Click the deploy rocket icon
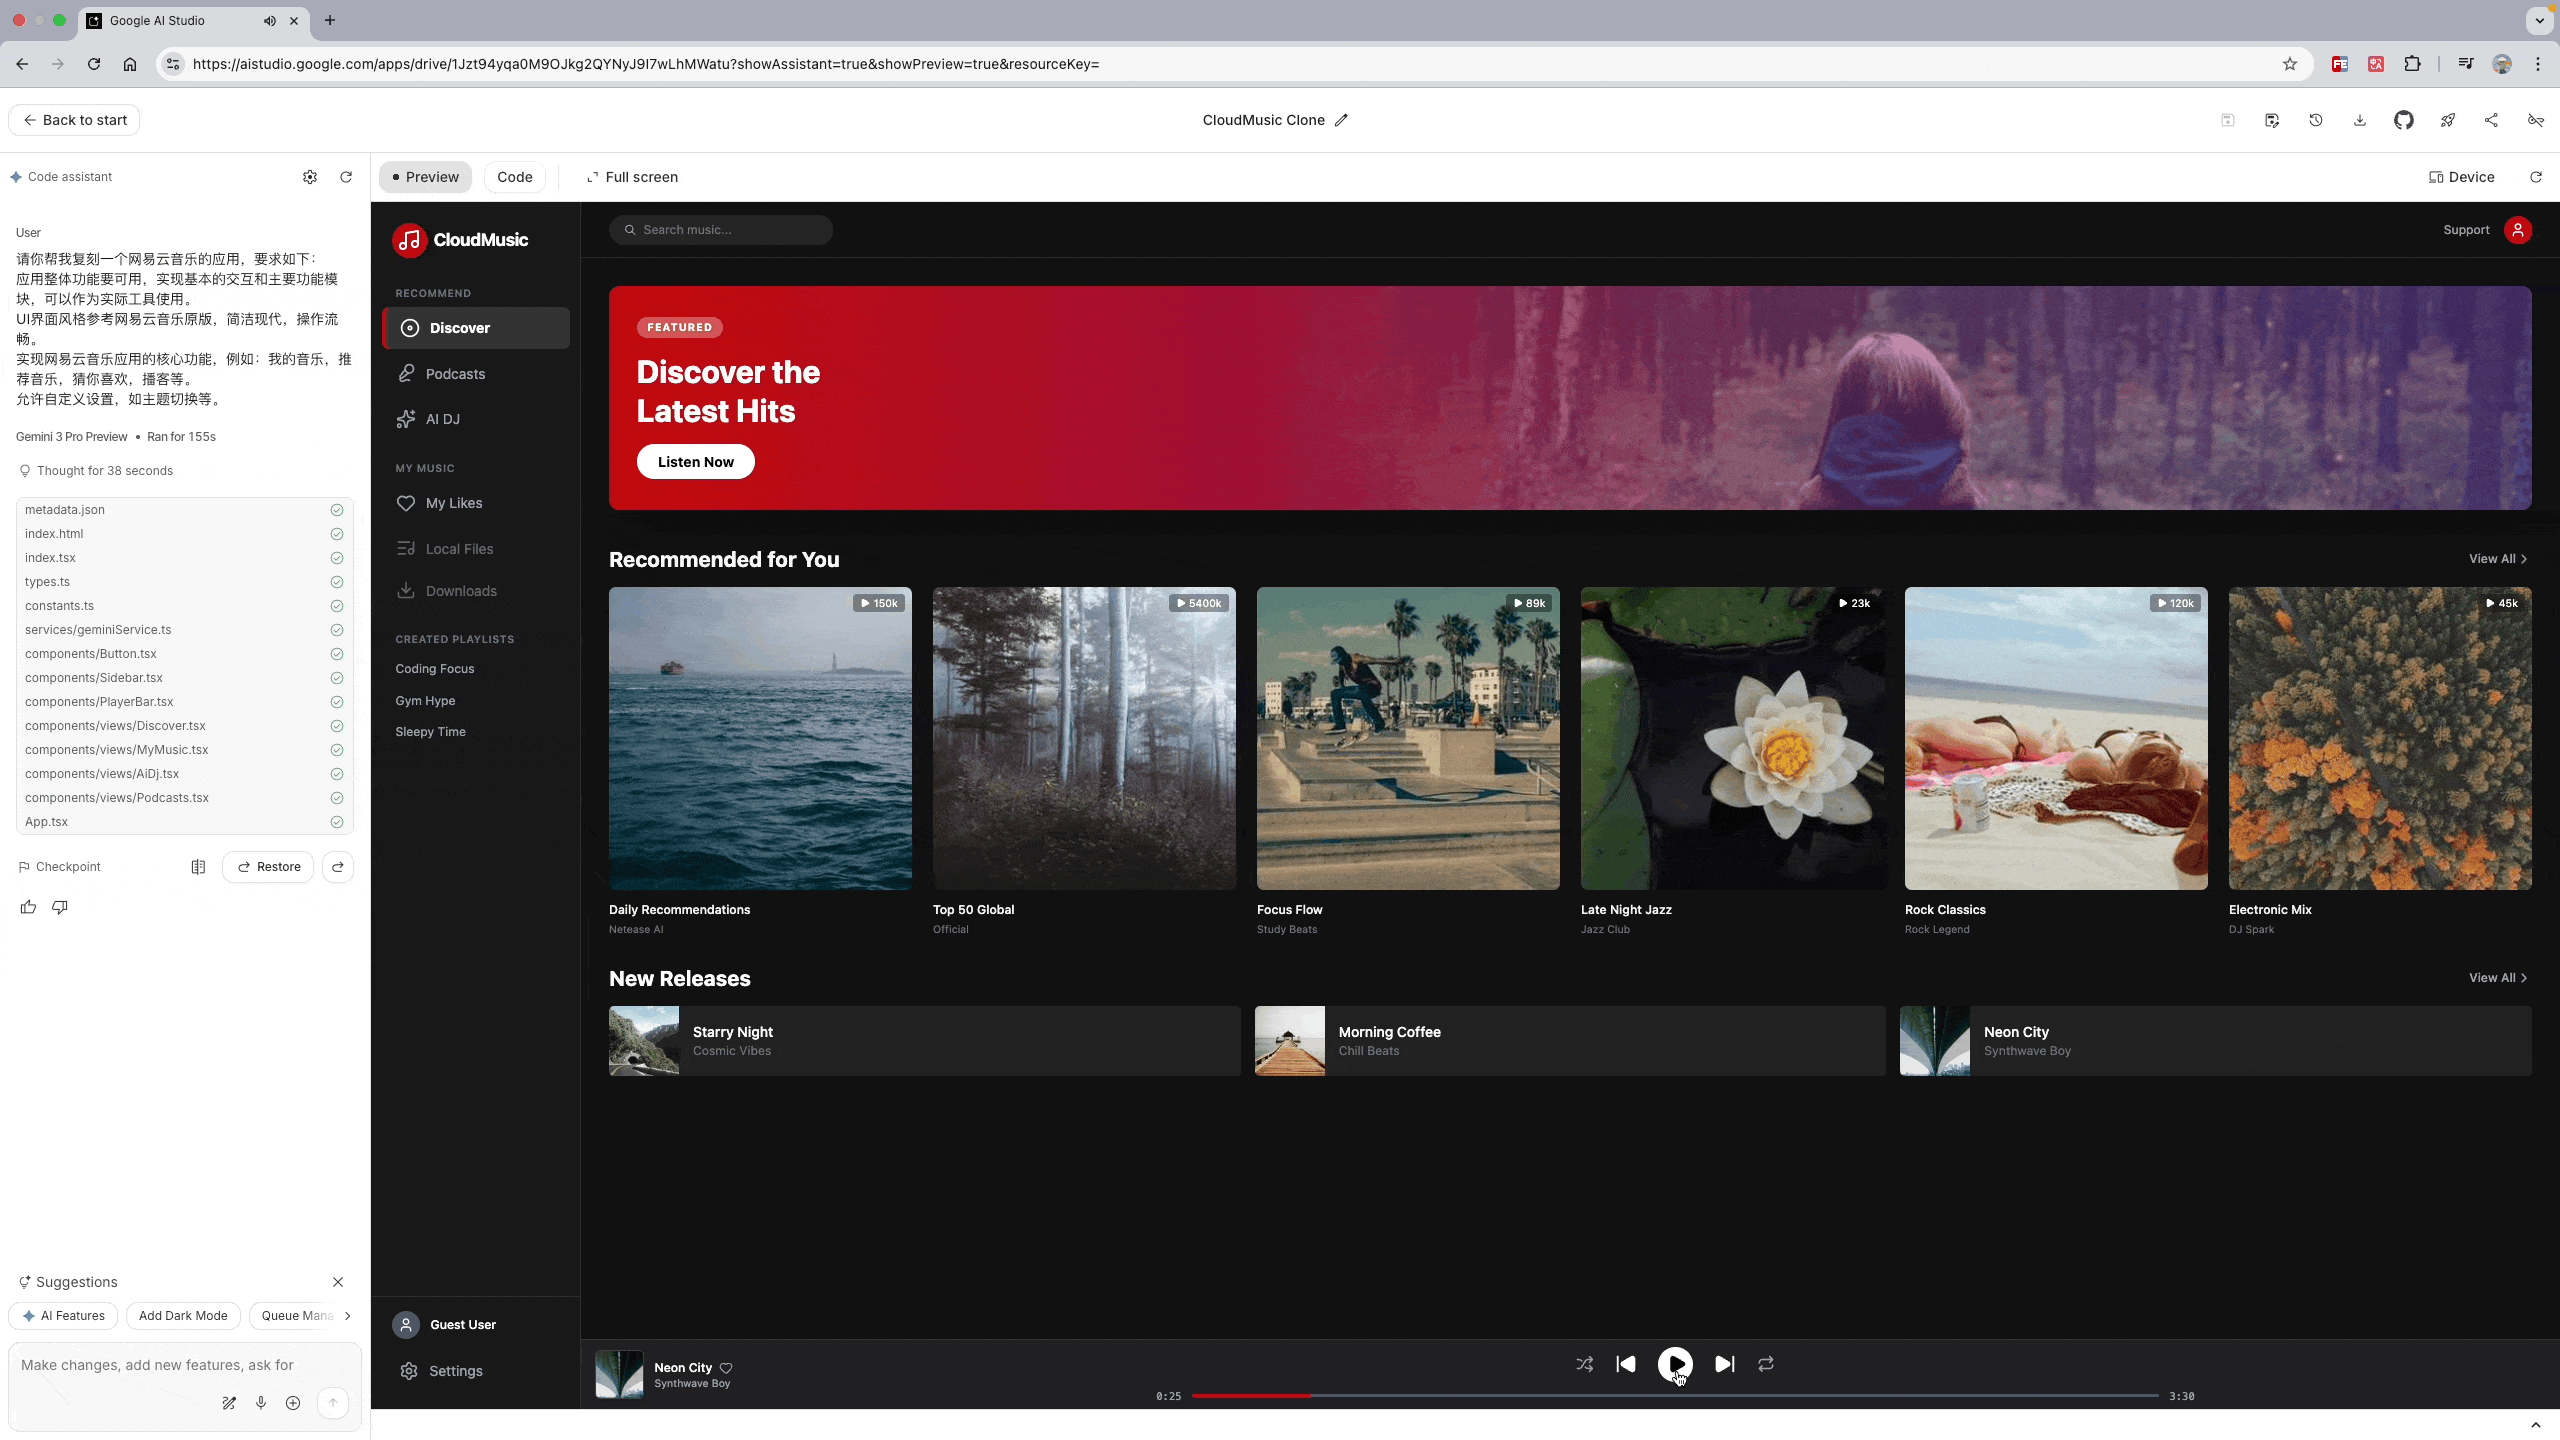This screenshot has width=2560, height=1440. coord(2447,120)
